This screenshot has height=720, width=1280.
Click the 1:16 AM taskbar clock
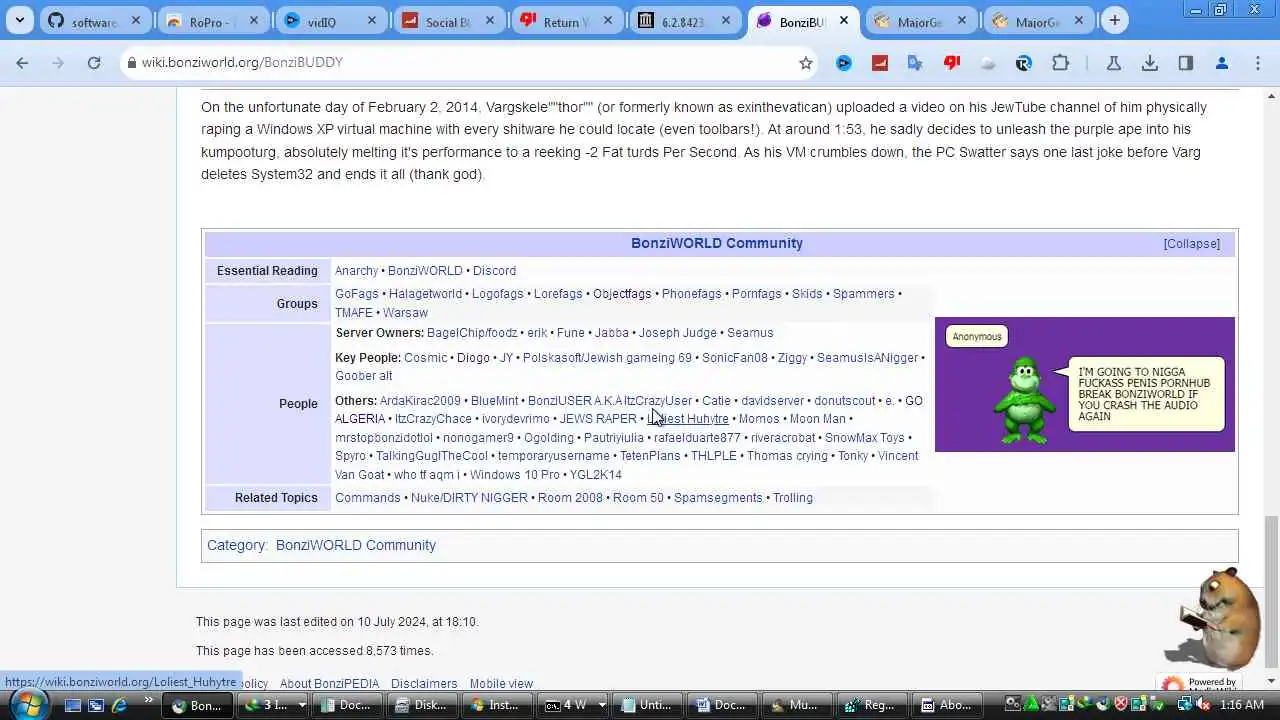[x=1242, y=705]
